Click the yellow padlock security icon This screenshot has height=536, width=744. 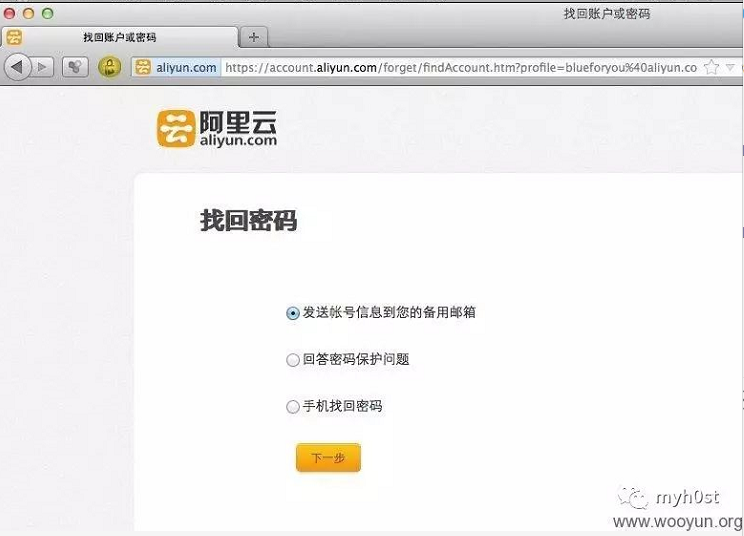tap(110, 67)
